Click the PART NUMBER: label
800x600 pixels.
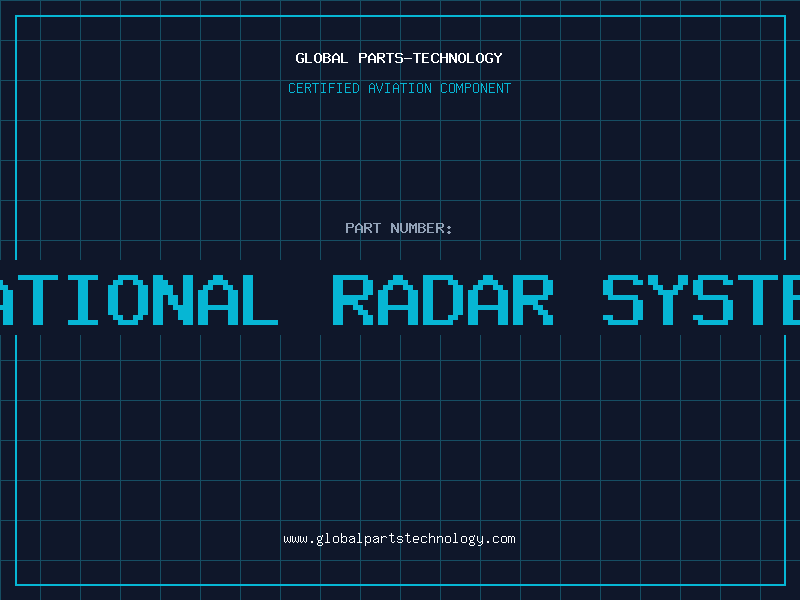pos(399,228)
